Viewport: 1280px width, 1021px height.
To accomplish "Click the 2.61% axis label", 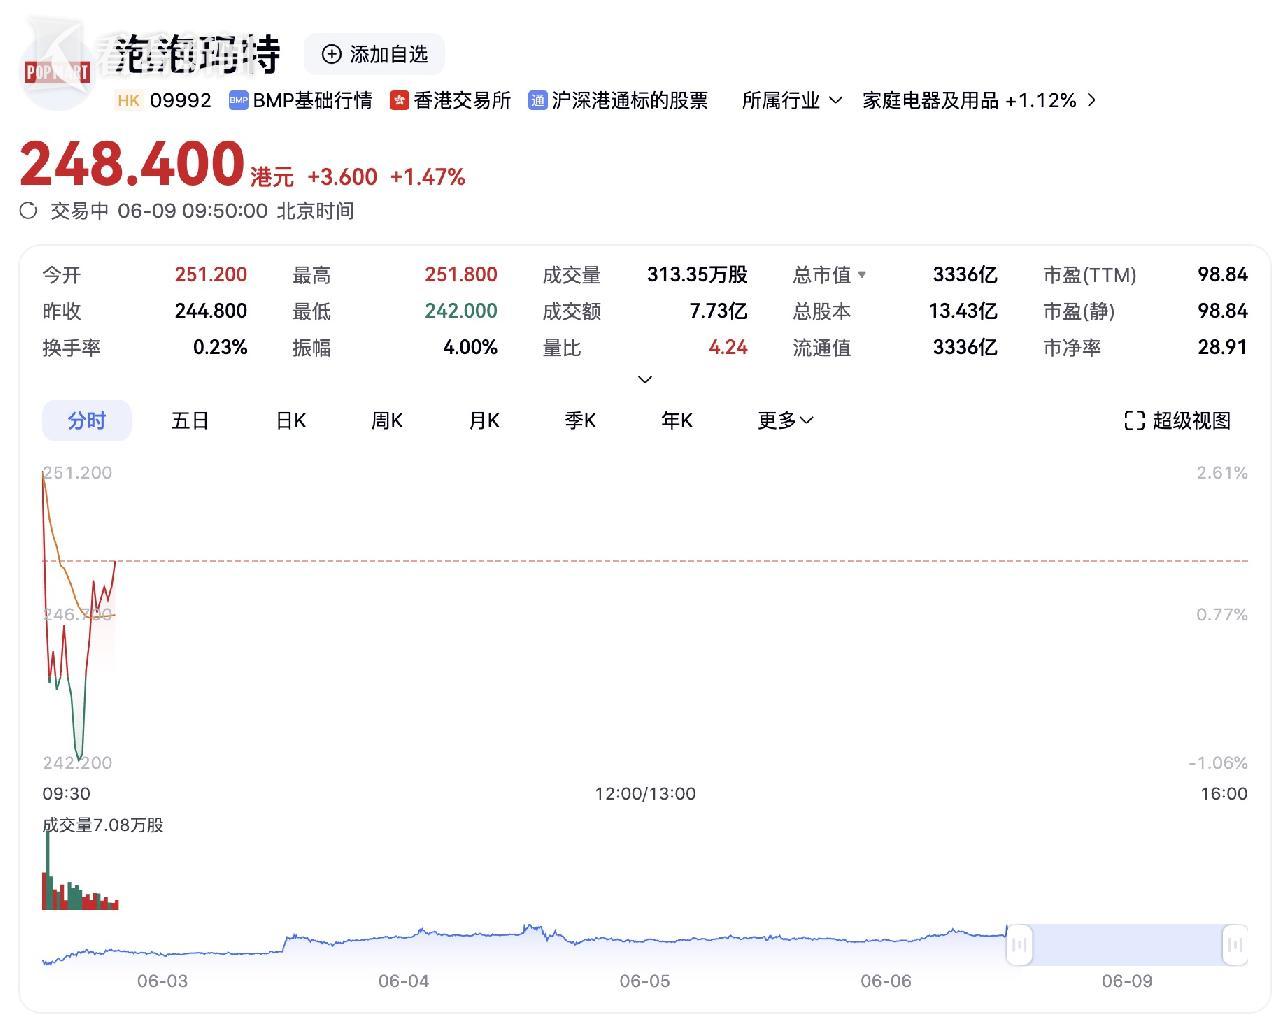I will pos(1222,472).
